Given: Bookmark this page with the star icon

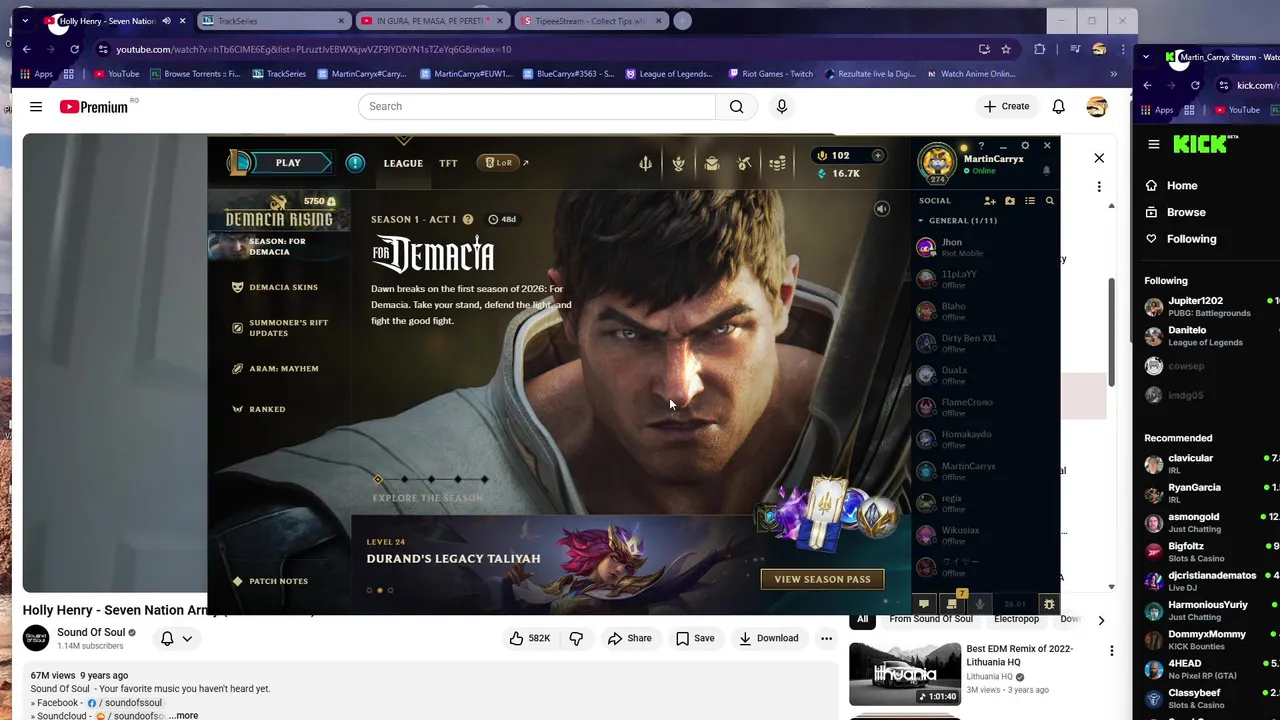Looking at the screenshot, I should (1006, 49).
